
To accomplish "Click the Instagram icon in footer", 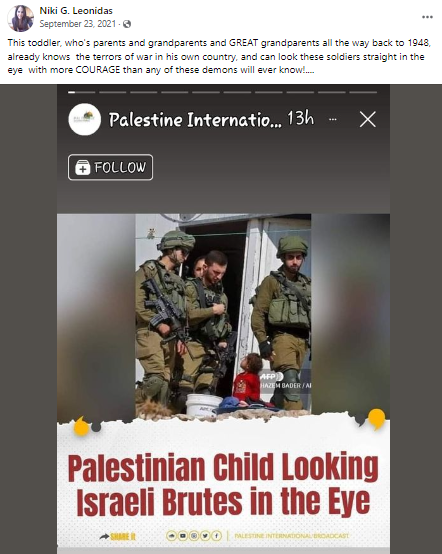I will (194, 536).
